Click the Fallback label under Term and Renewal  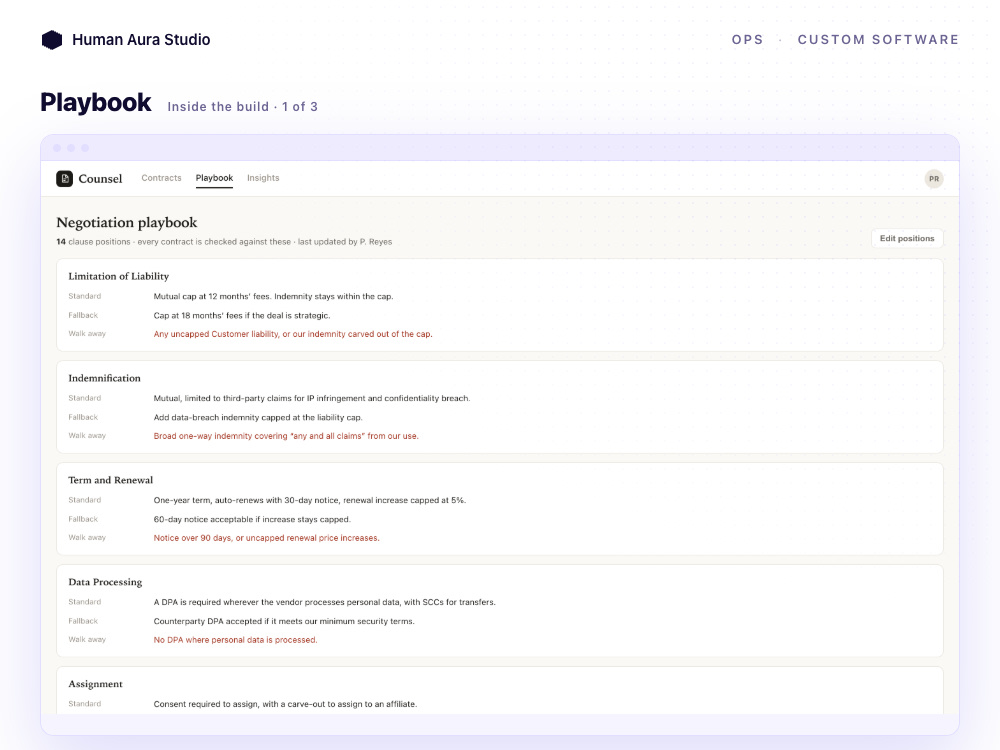pos(83,519)
